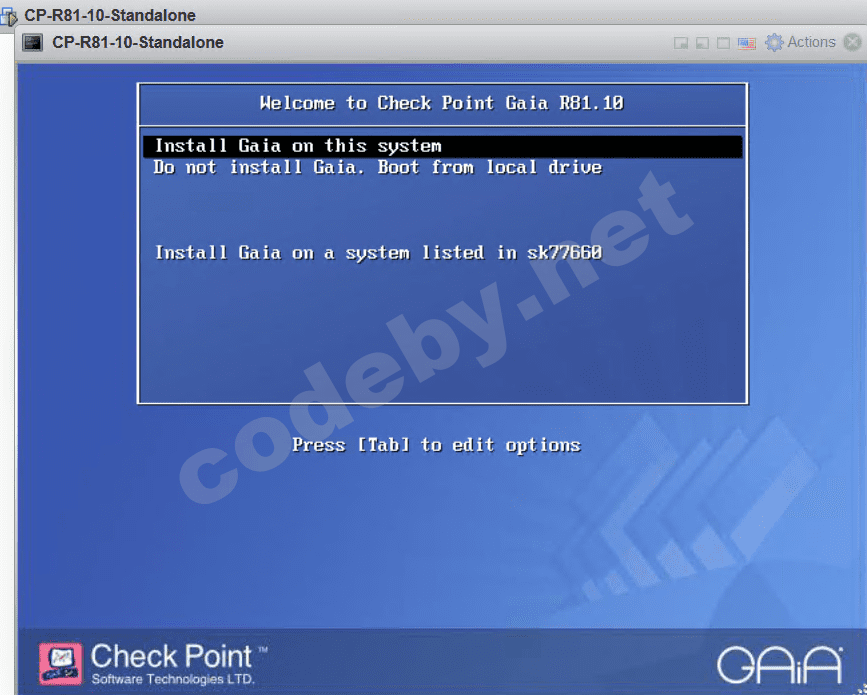The width and height of the screenshot is (867, 695).
Task: Click the third console window icon in title bar
Action: 723,43
